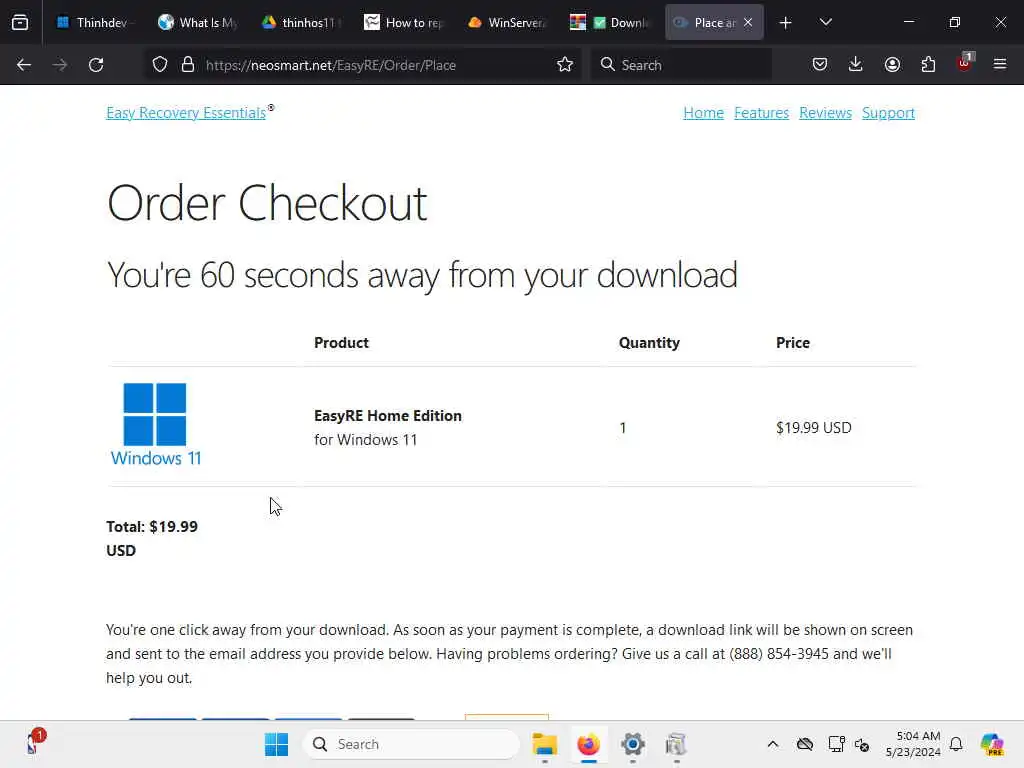
Task: Open the tracking protection shield icon
Action: 160,65
